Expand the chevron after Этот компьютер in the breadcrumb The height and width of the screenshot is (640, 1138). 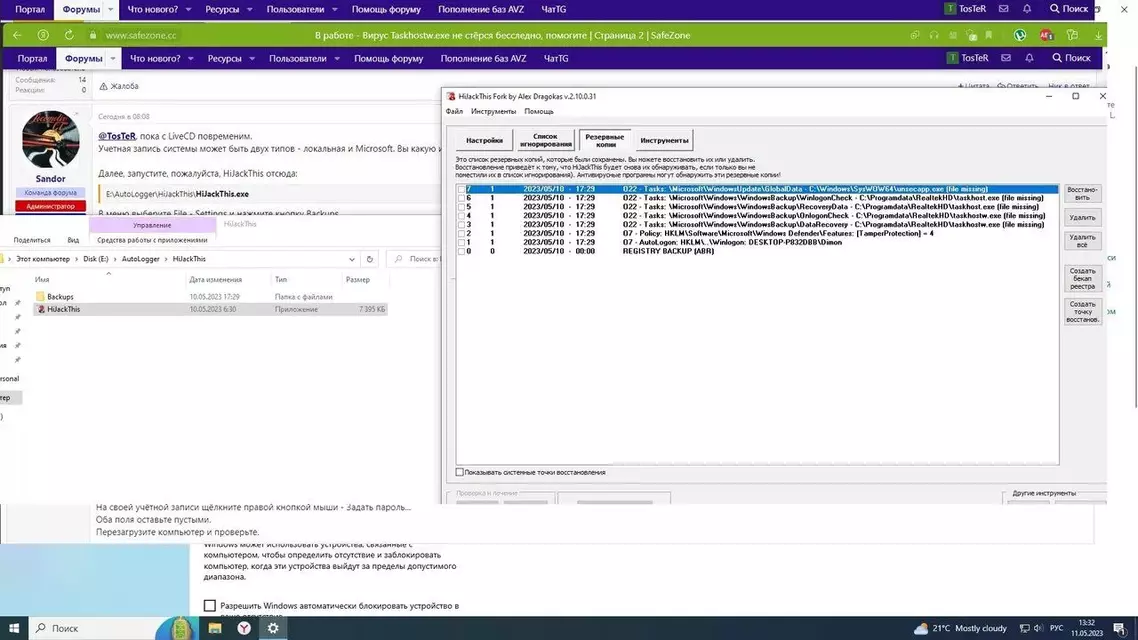[x=76, y=259]
